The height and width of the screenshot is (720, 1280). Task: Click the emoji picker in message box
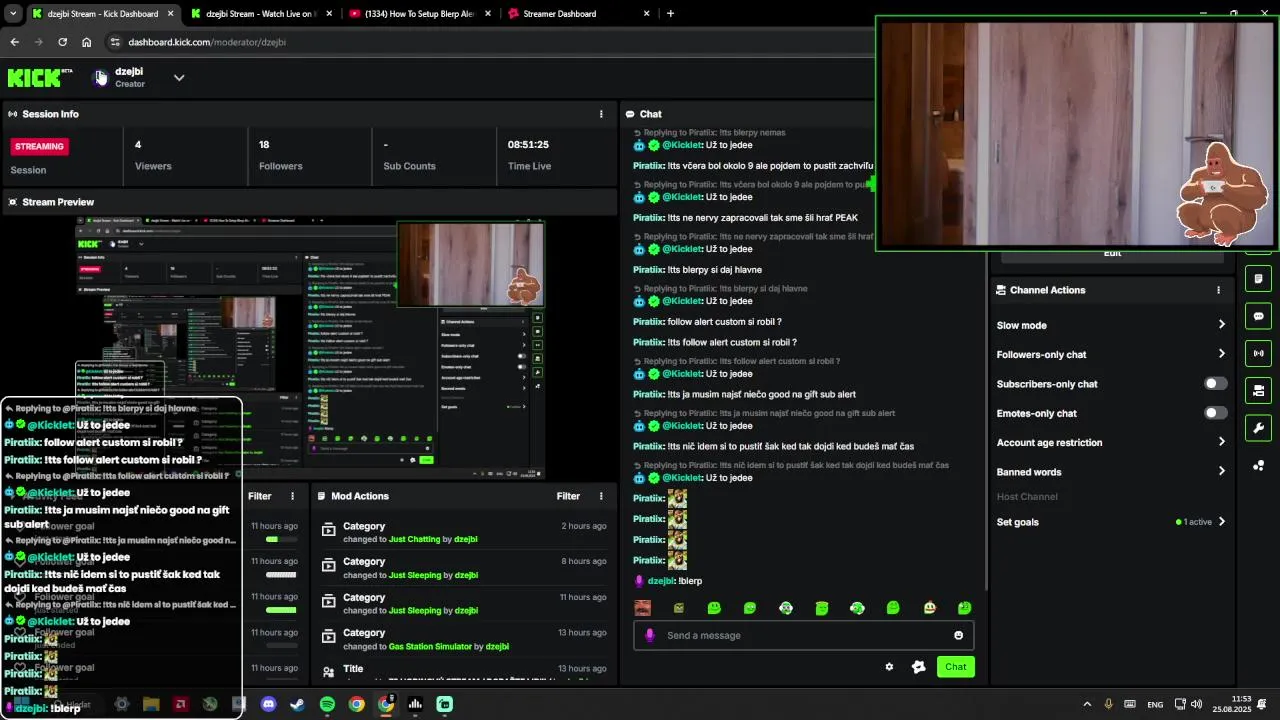[x=958, y=635]
